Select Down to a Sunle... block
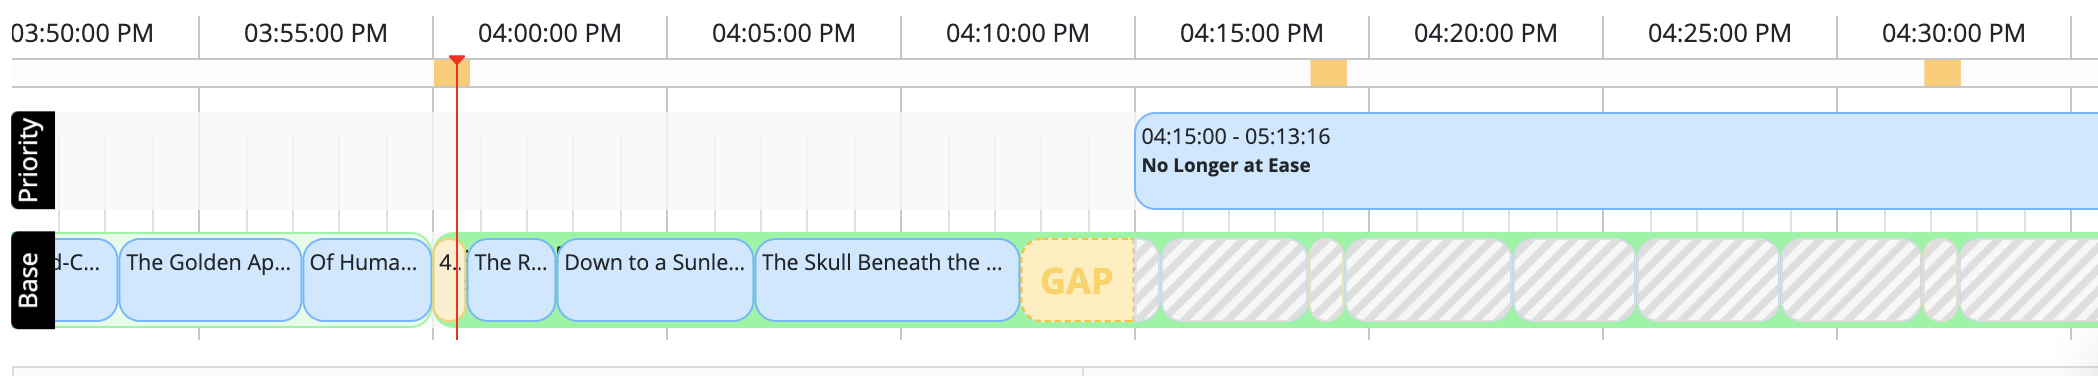Viewport: 2098px width, 376px height. tap(655, 280)
